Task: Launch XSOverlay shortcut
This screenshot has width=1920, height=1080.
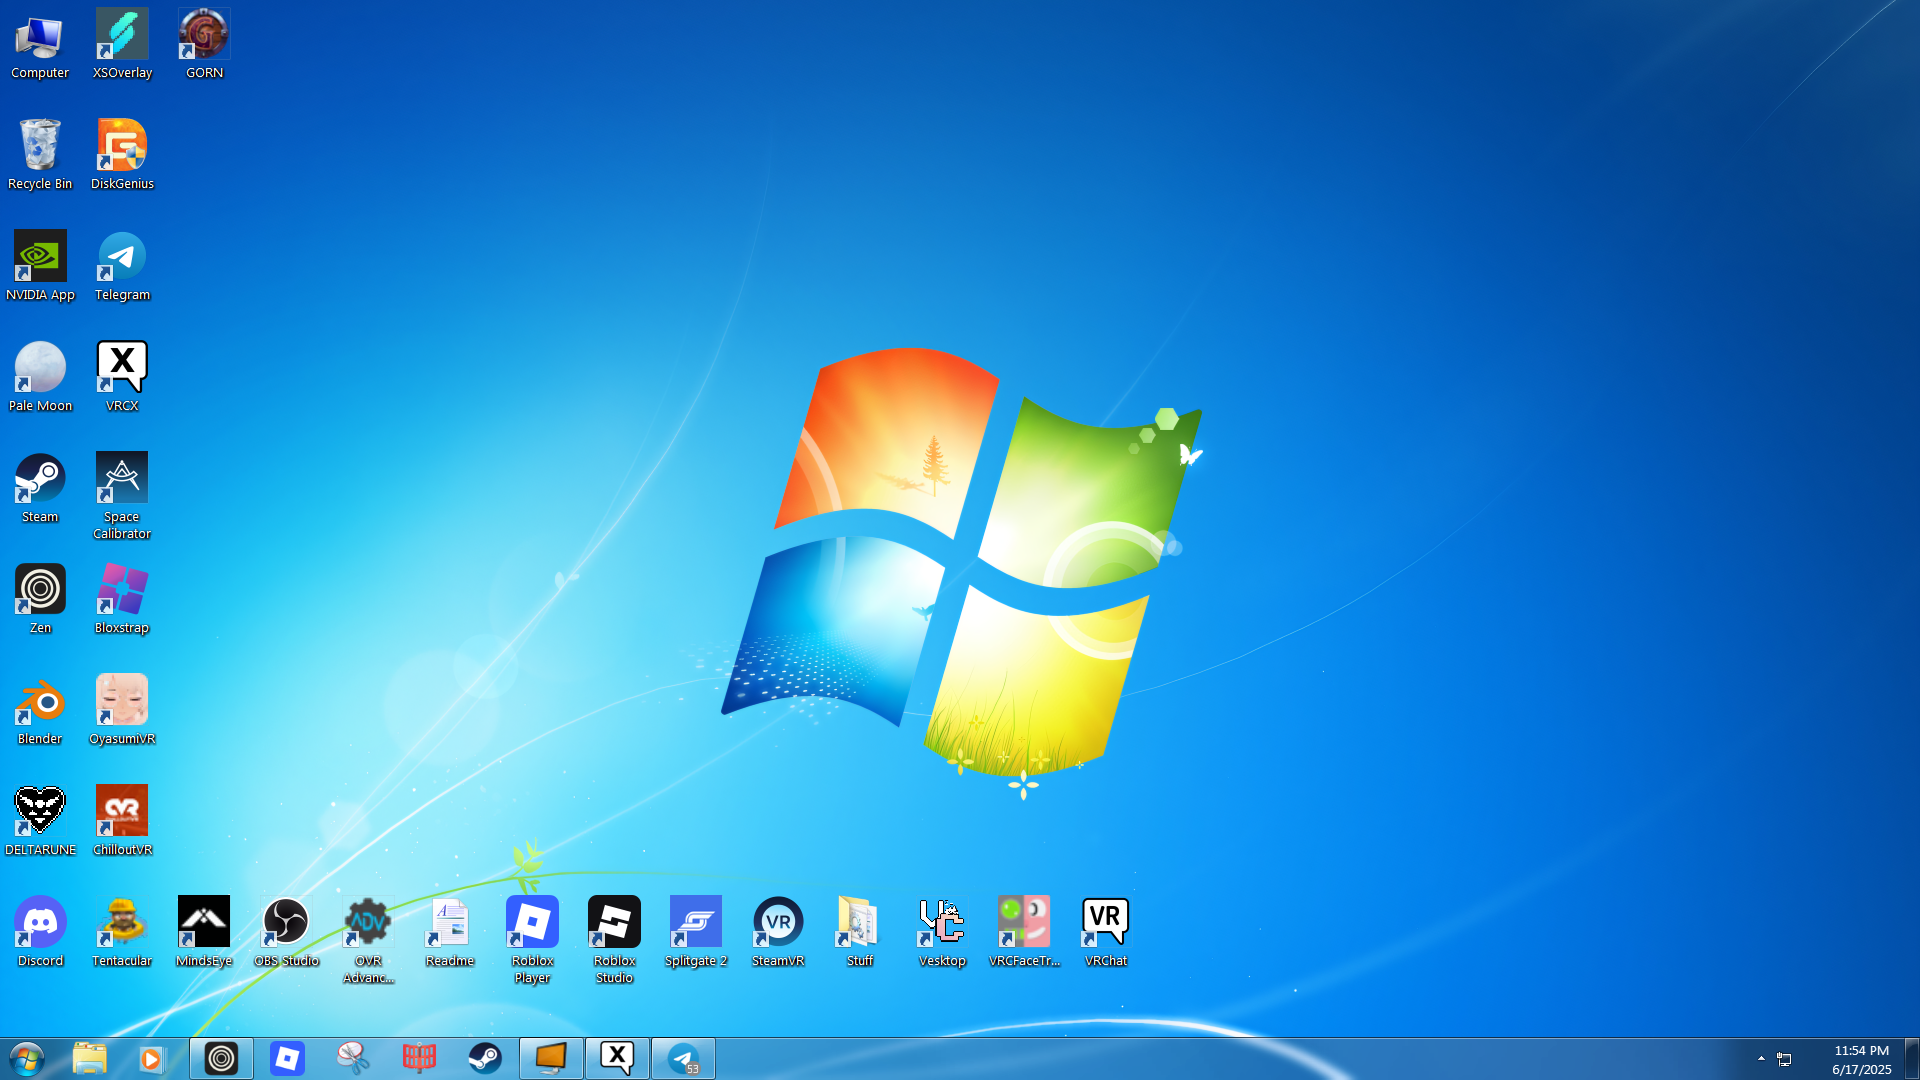Action: point(122,45)
